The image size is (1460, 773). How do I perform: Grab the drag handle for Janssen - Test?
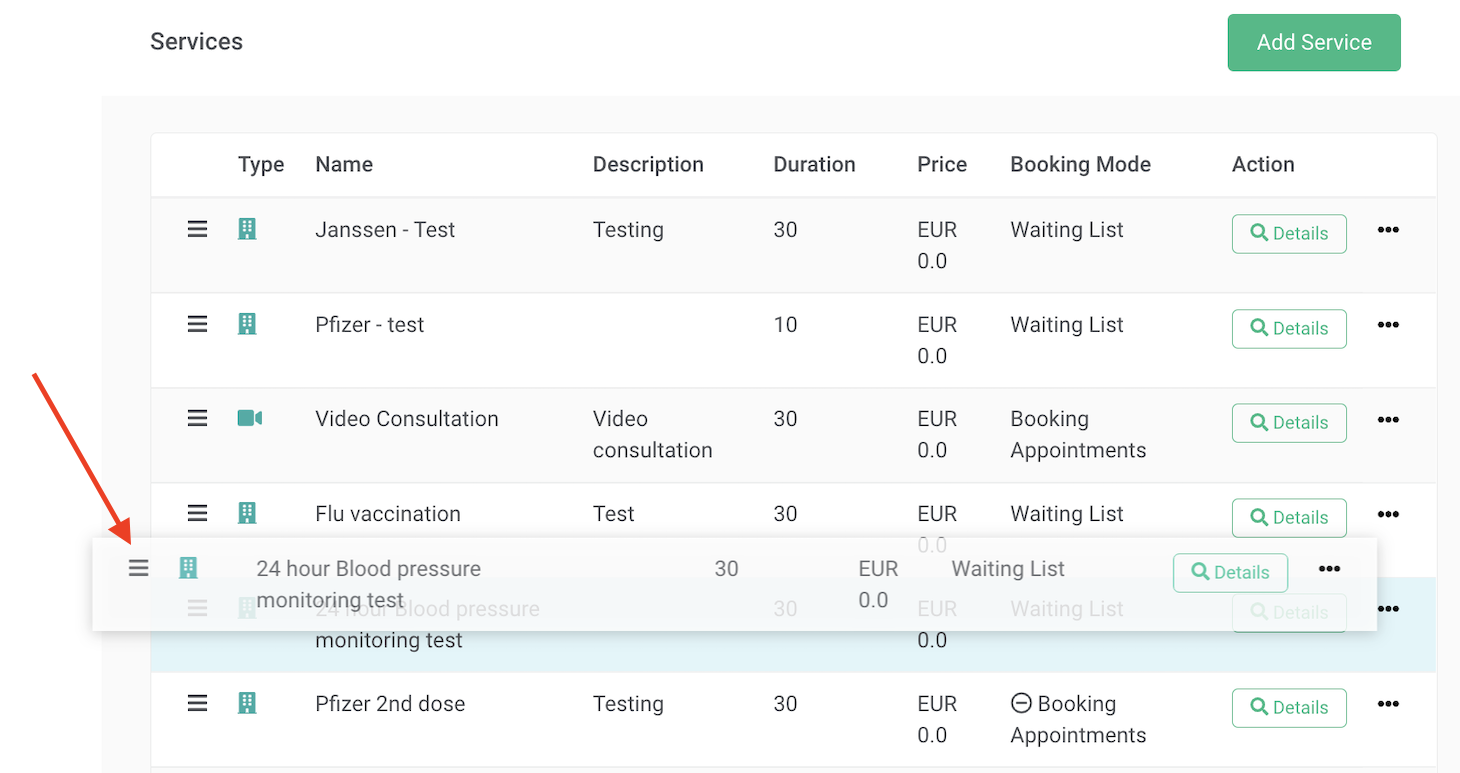(198, 229)
